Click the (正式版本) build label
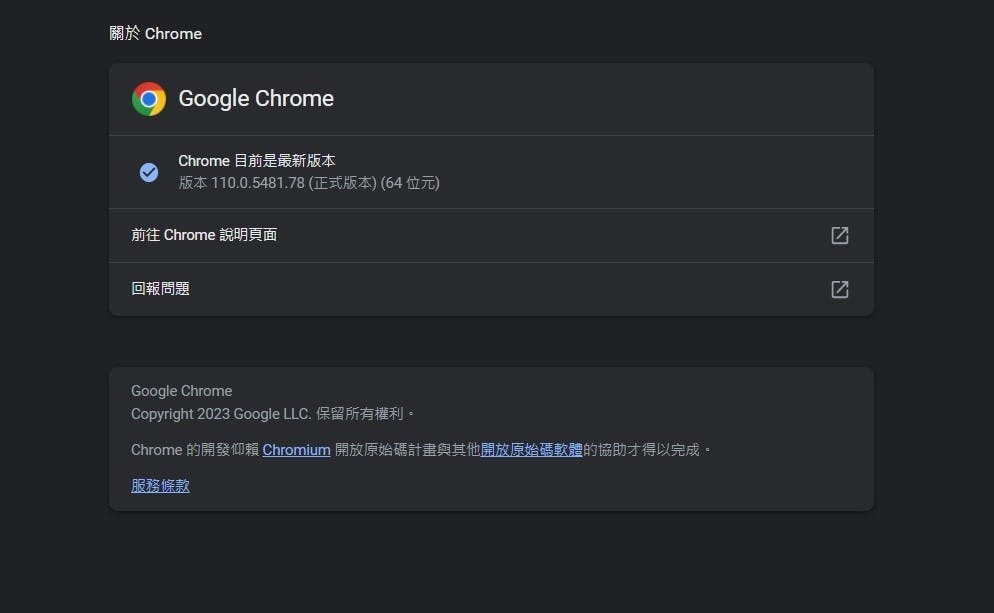The width and height of the screenshot is (994, 613). point(342,183)
